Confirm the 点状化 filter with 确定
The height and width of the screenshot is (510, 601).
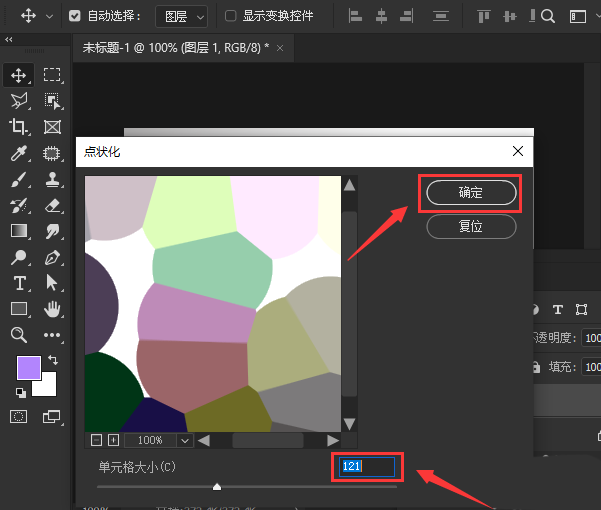(x=471, y=192)
